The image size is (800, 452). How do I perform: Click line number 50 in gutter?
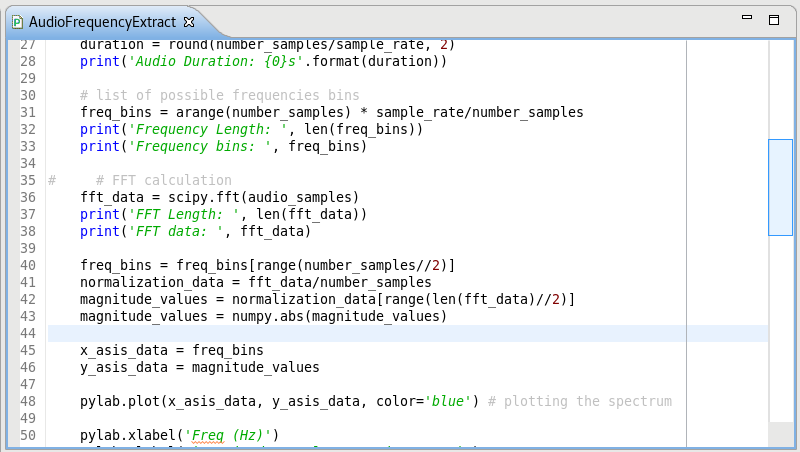point(28,436)
